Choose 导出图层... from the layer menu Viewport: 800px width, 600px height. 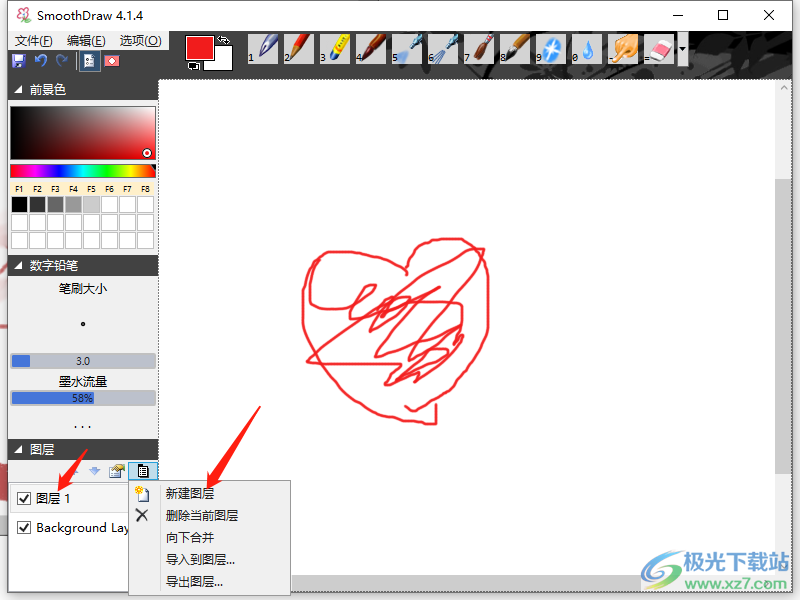pos(194,582)
